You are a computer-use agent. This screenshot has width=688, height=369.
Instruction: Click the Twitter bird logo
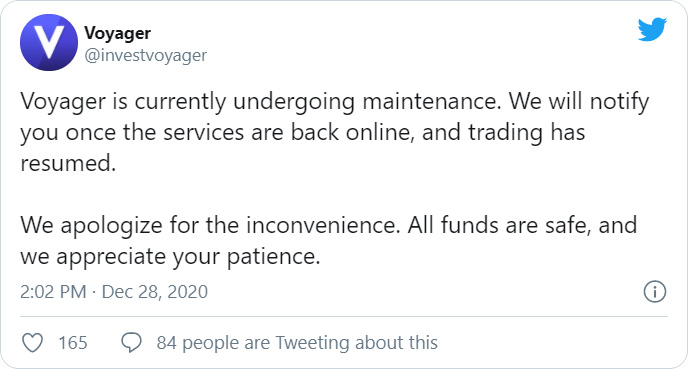coord(652,29)
